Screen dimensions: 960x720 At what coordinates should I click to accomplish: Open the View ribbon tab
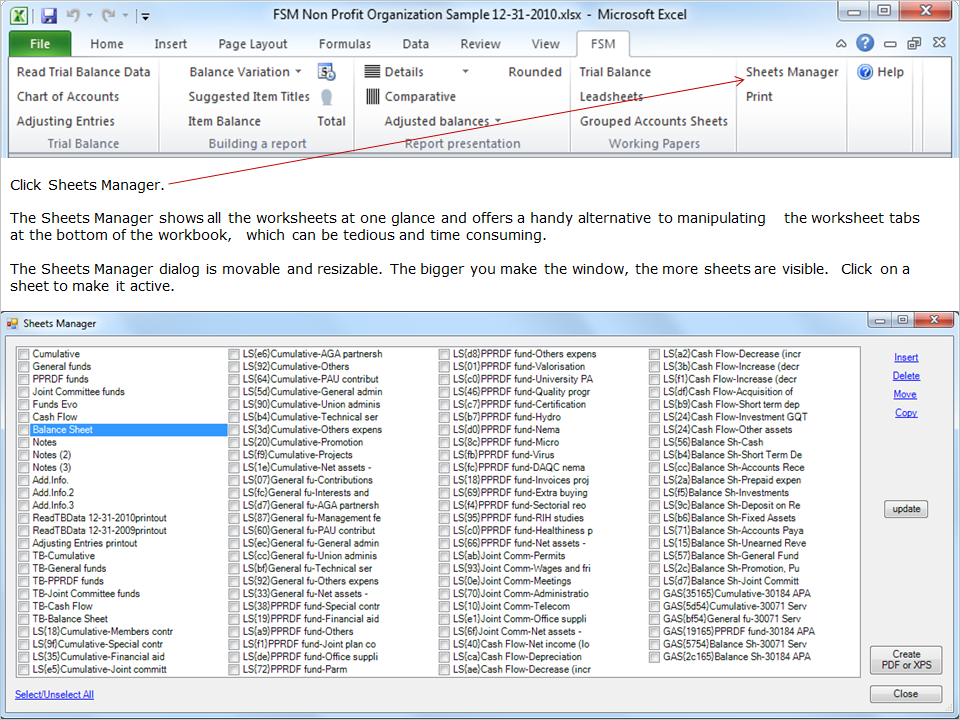pyautogui.click(x=546, y=44)
